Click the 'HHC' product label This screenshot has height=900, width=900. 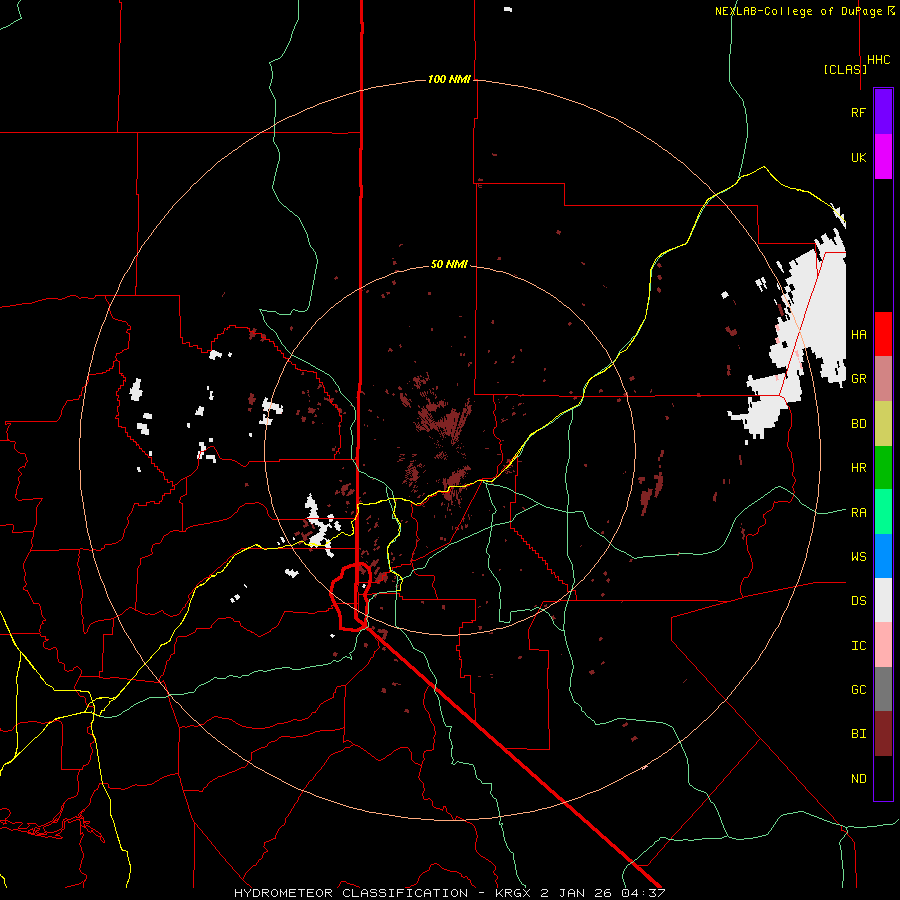click(x=878, y=60)
